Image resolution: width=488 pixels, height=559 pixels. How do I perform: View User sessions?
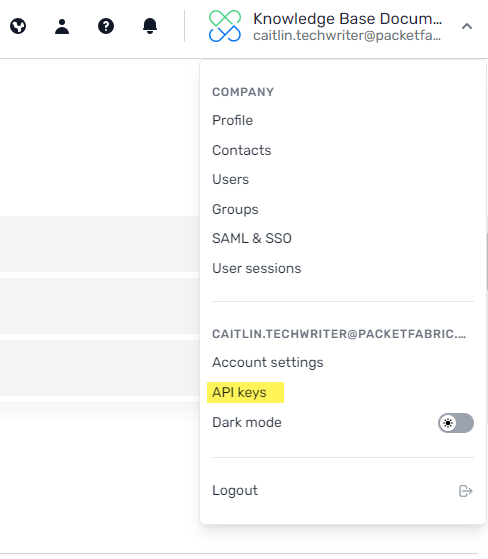[257, 268]
